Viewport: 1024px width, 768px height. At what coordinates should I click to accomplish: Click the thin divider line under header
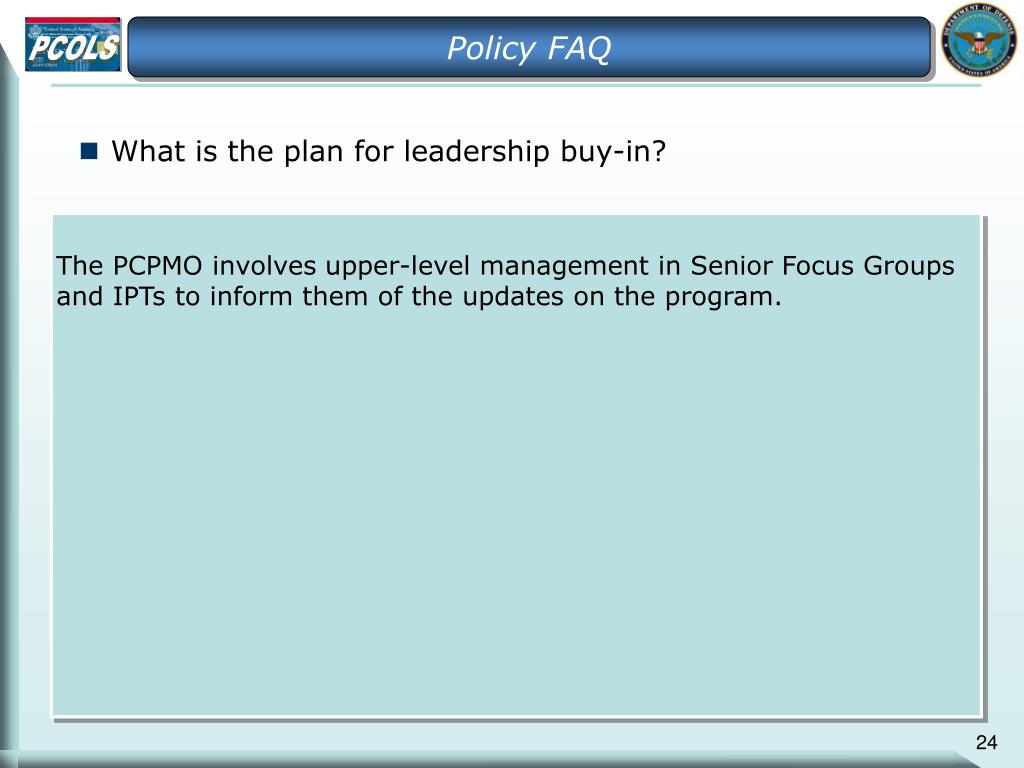[x=516, y=86]
